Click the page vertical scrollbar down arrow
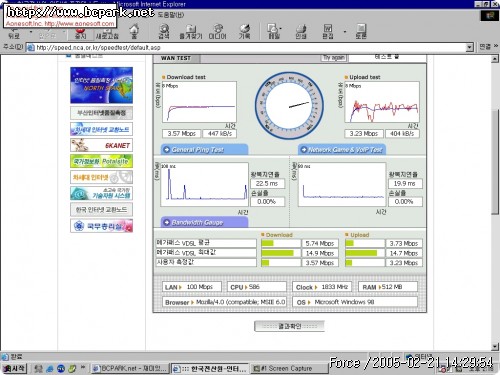 click(x=495, y=347)
